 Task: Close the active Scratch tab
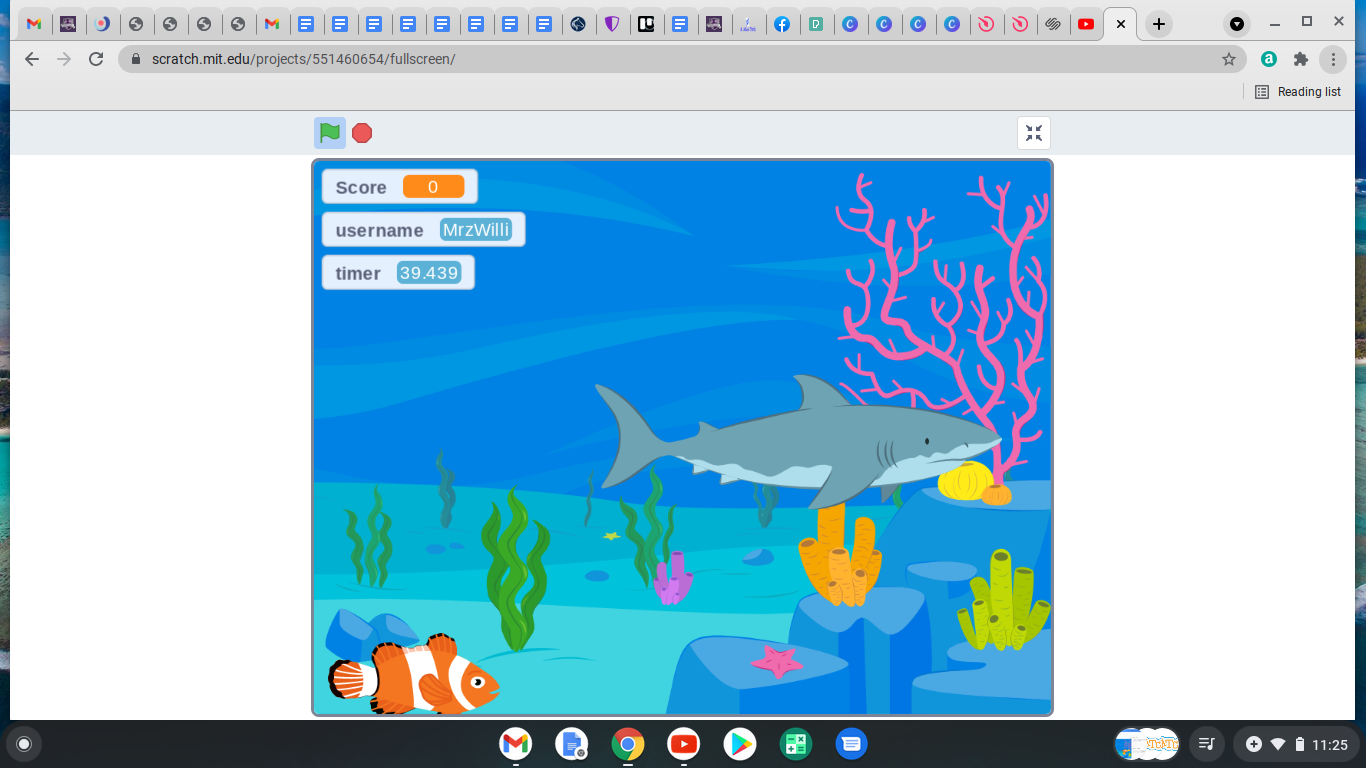pyautogui.click(x=1121, y=24)
